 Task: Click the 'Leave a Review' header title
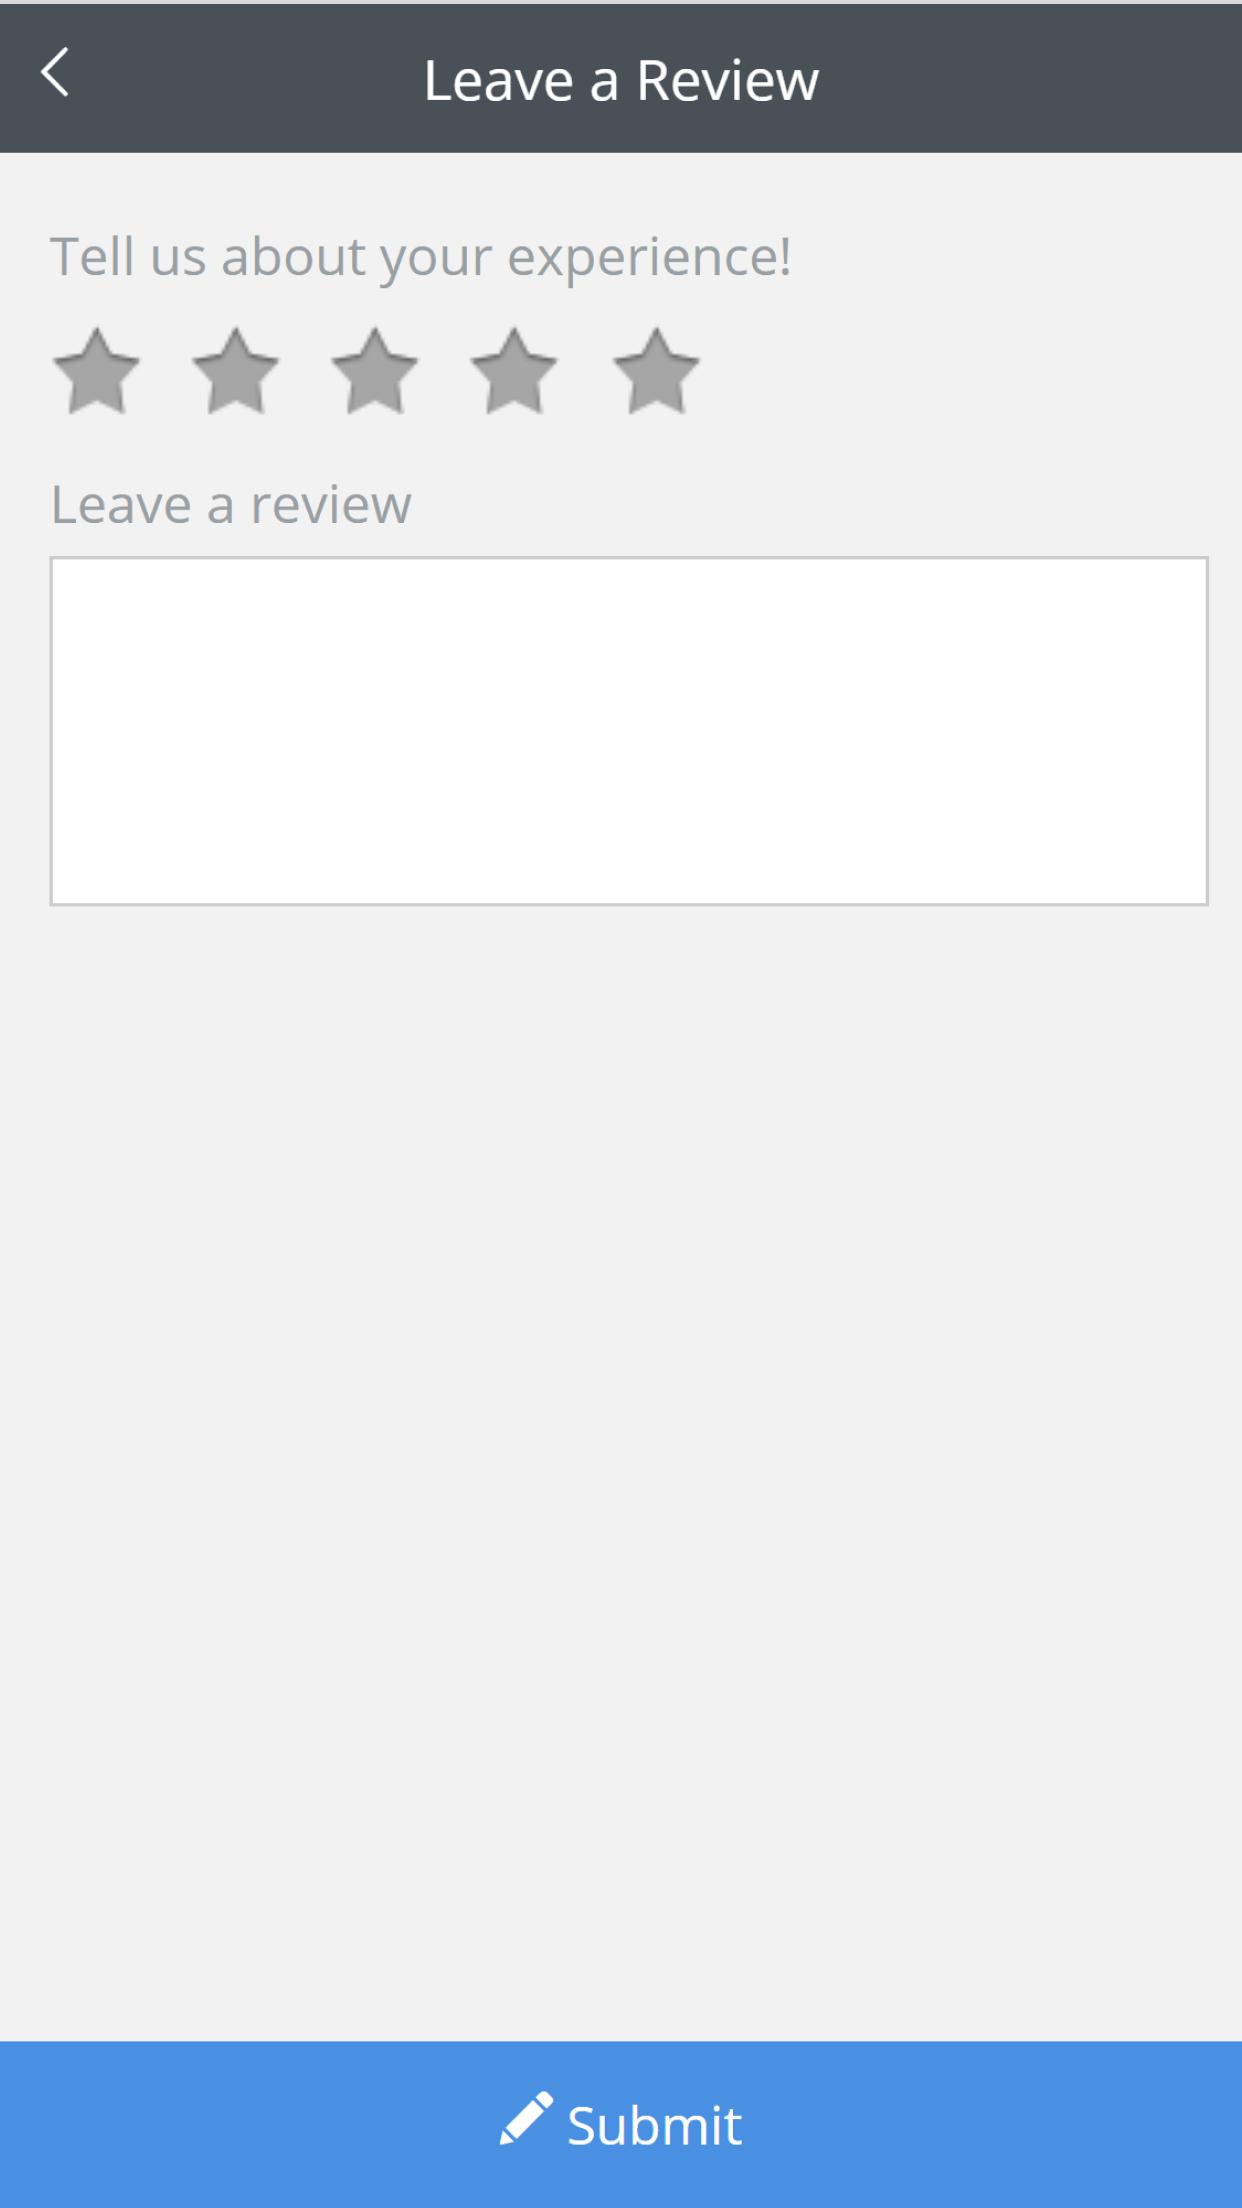[621, 80]
